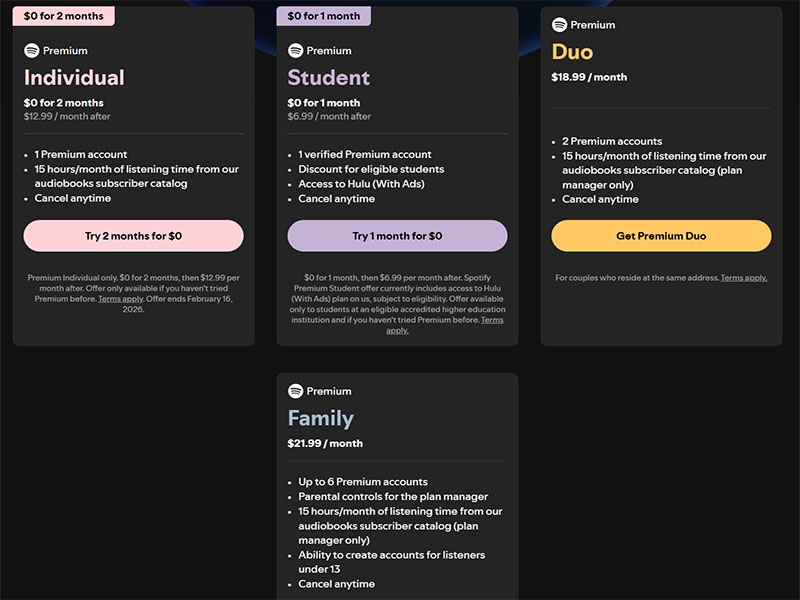The image size is (800, 600).
Task: Click the 'Get Premium Duo' button
Action: tap(661, 236)
